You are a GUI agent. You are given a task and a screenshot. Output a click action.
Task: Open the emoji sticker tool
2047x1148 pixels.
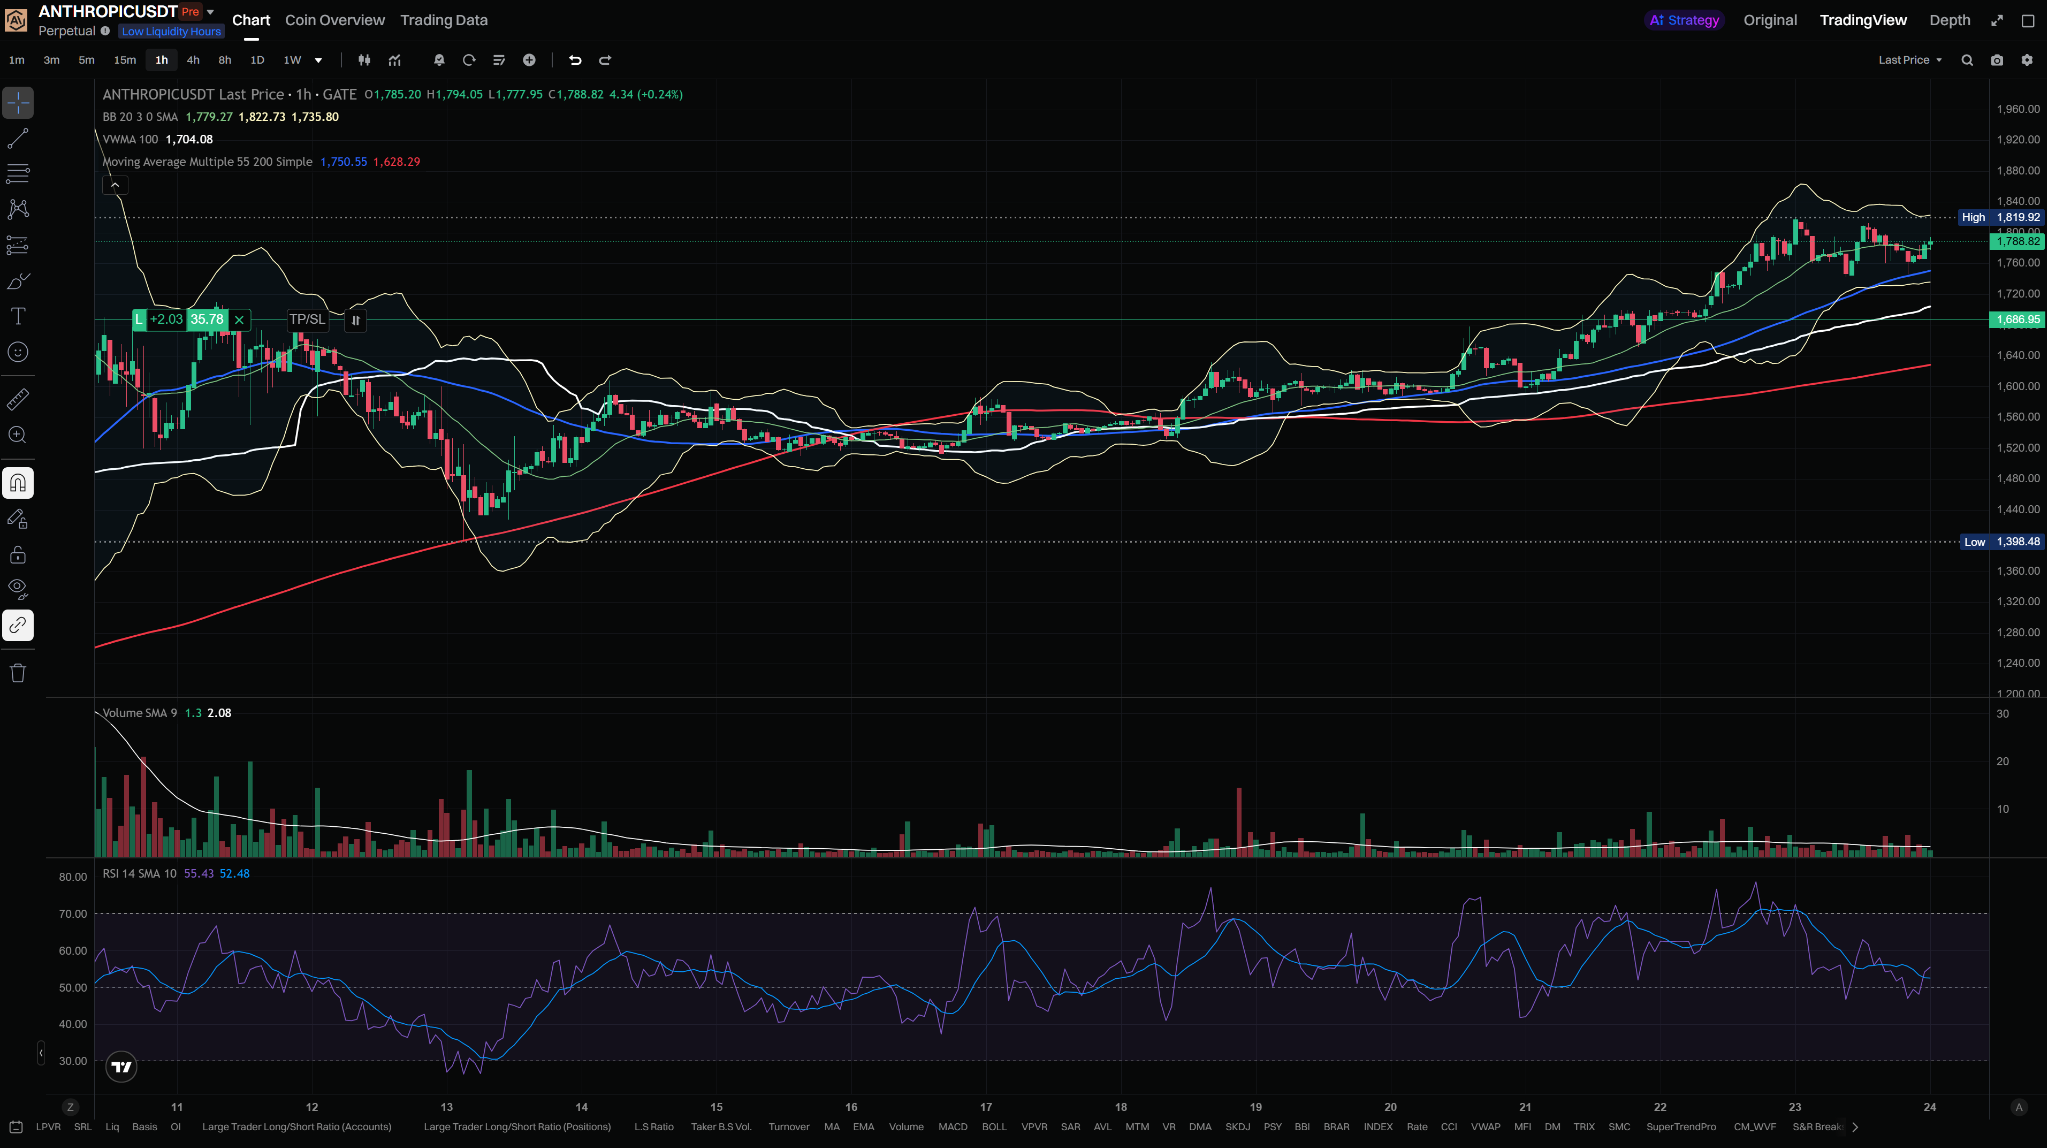[x=18, y=352]
